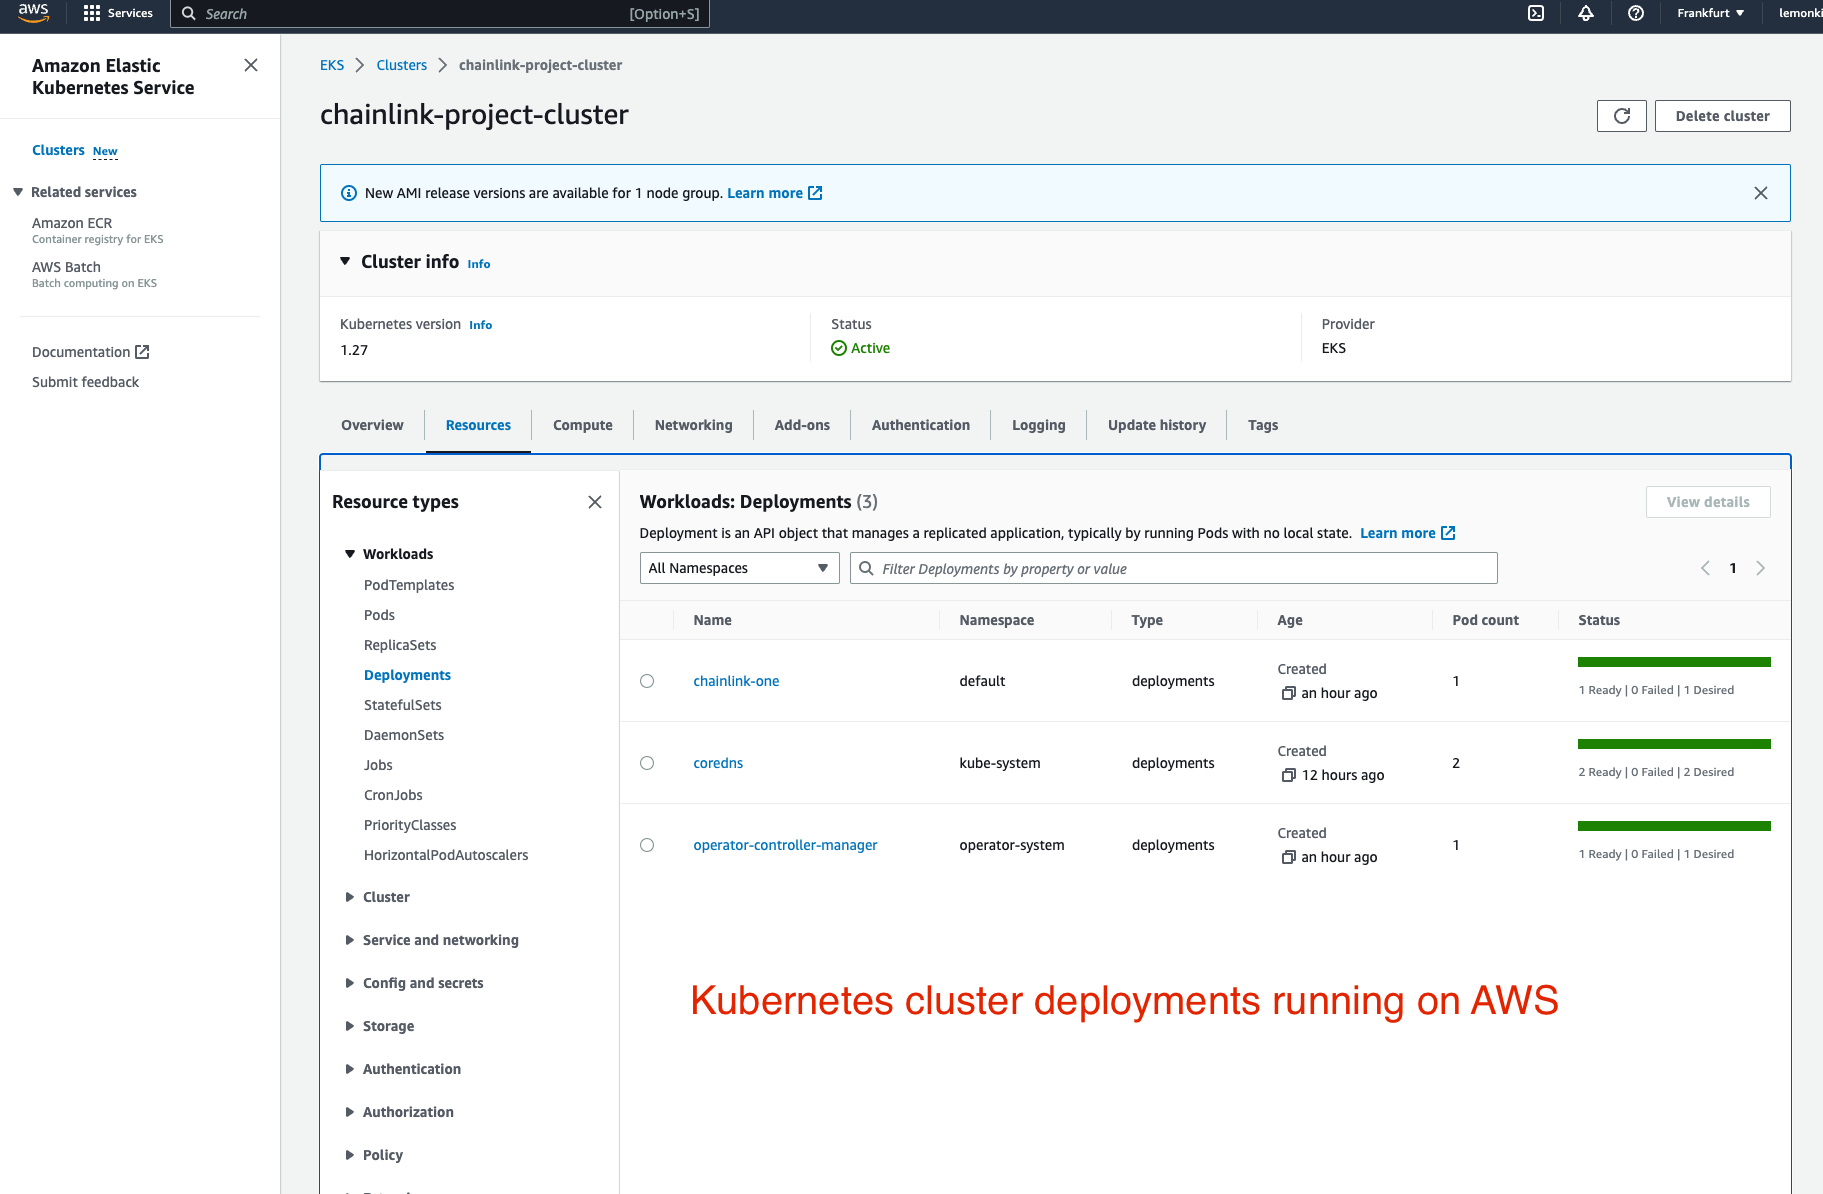This screenshot has height=1194, width=1823.
Task: Open the All Namespaces dropdown
Action: coord(739,568)
